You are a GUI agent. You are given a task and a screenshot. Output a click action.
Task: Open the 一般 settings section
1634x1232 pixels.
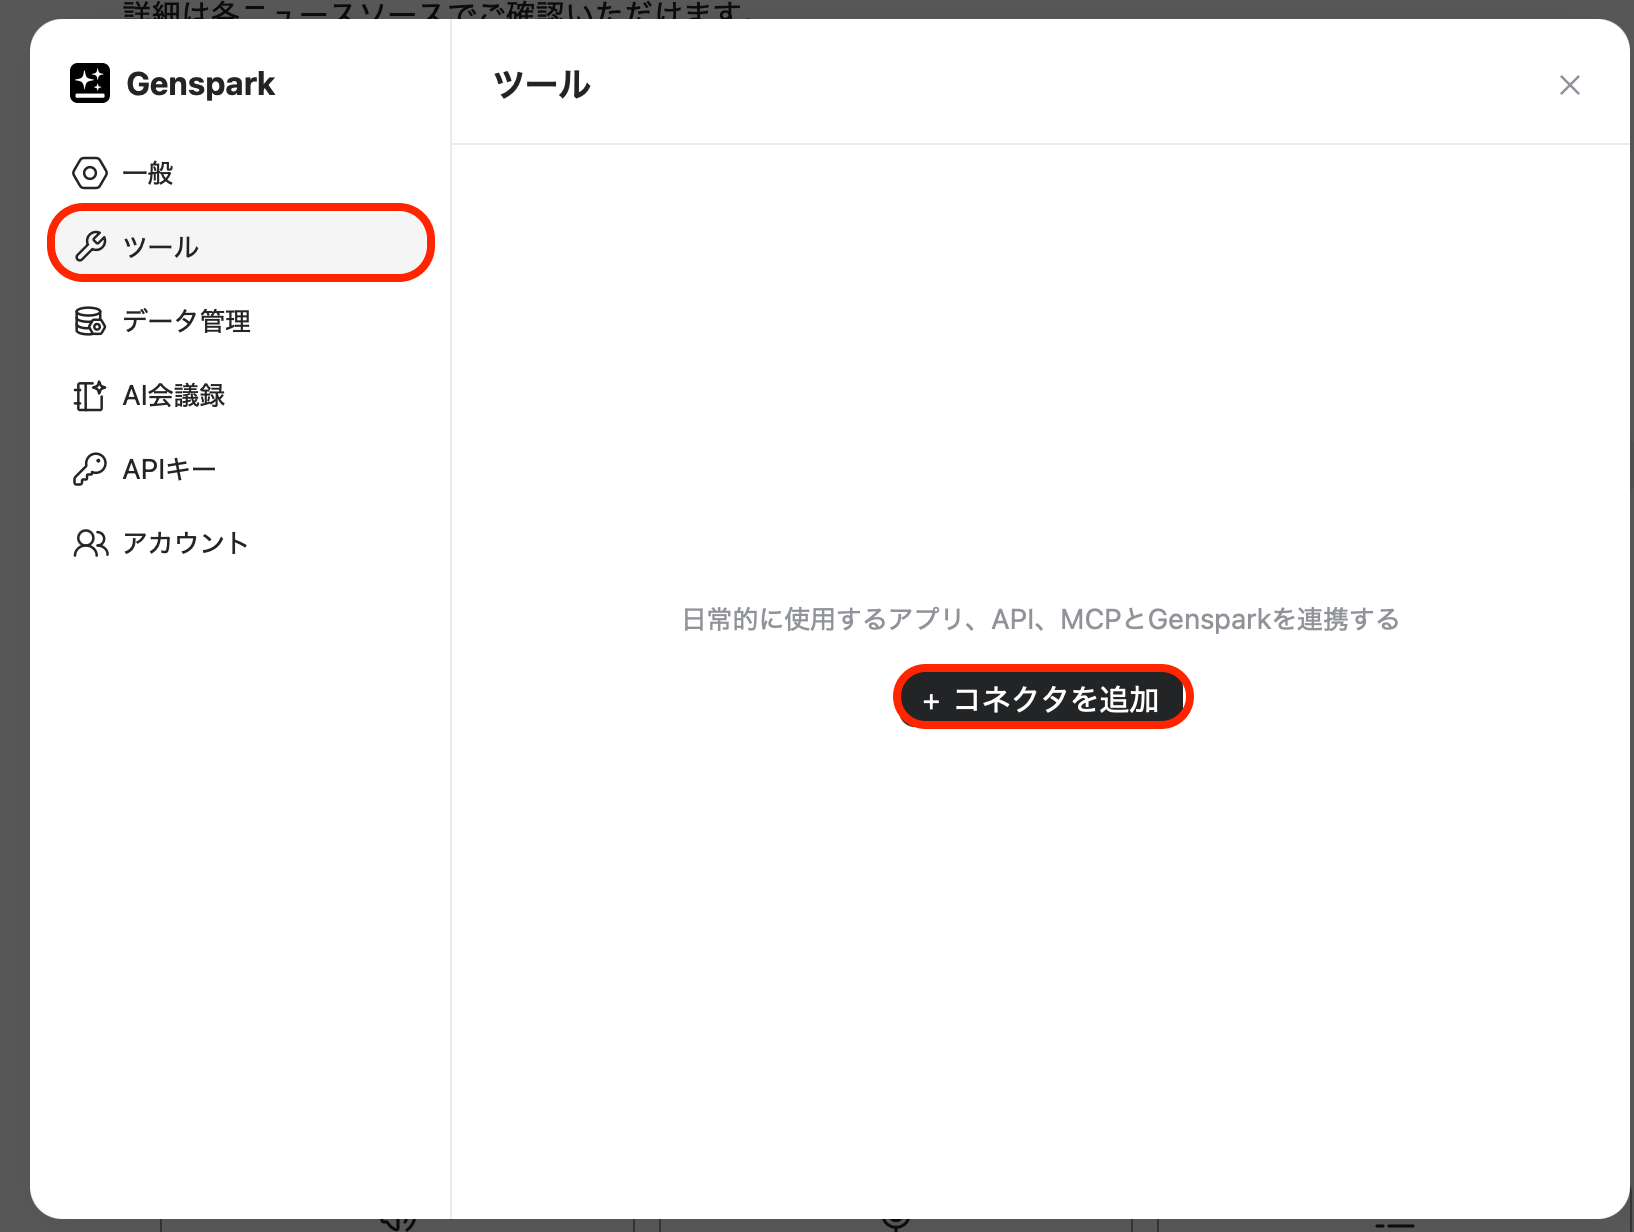click(148, 173)
